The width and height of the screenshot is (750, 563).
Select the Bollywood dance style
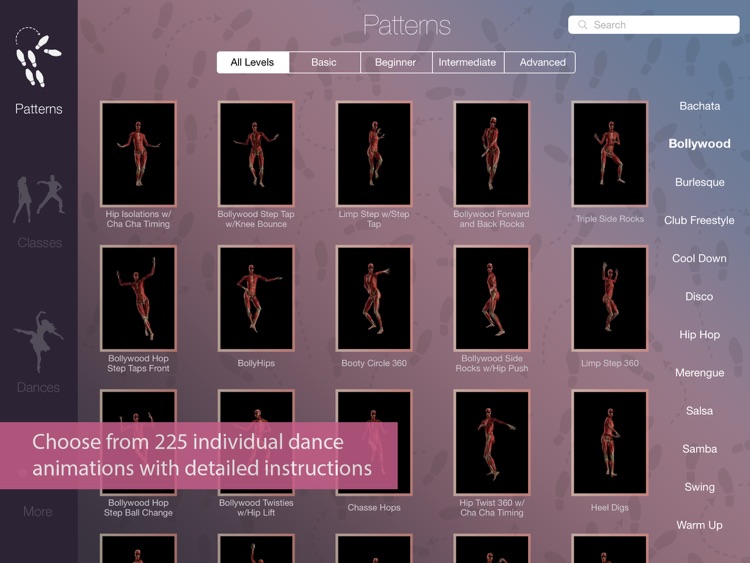(699, 144)
